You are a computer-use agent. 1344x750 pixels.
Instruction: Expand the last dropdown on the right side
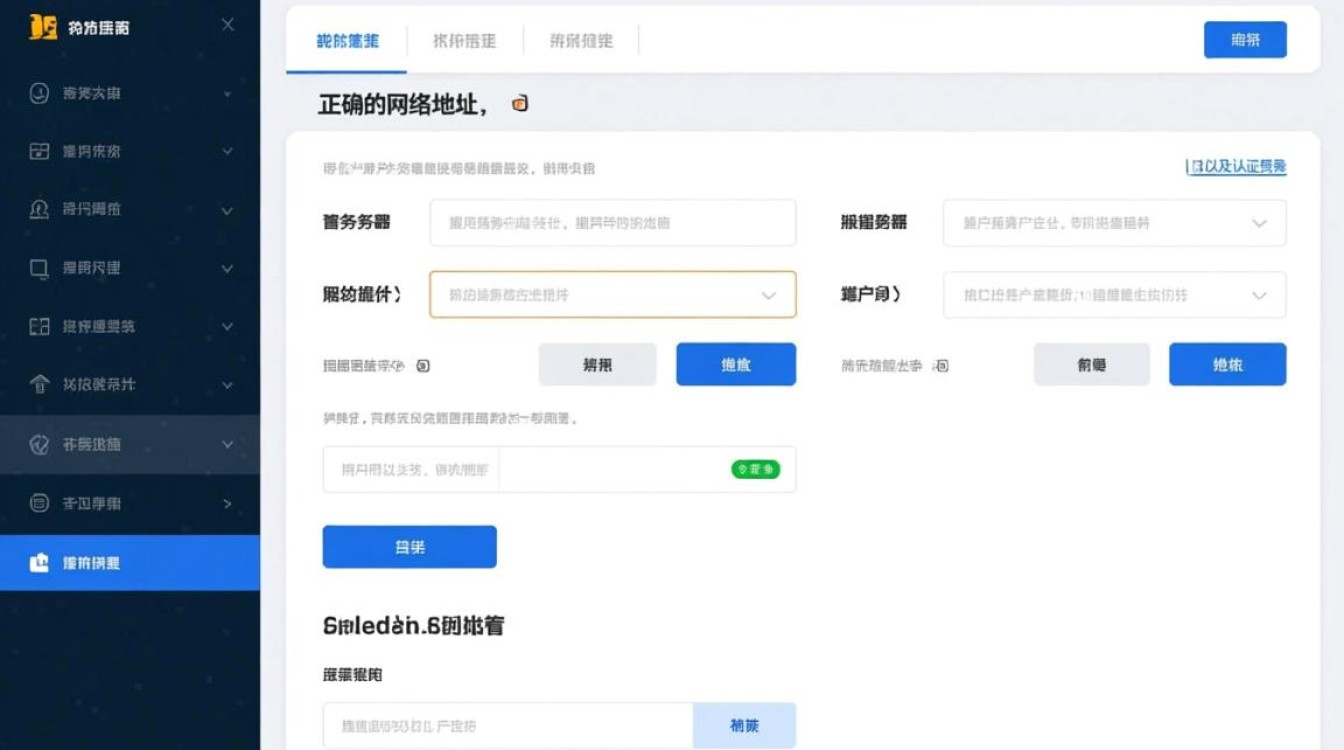tap(1115, 295)
